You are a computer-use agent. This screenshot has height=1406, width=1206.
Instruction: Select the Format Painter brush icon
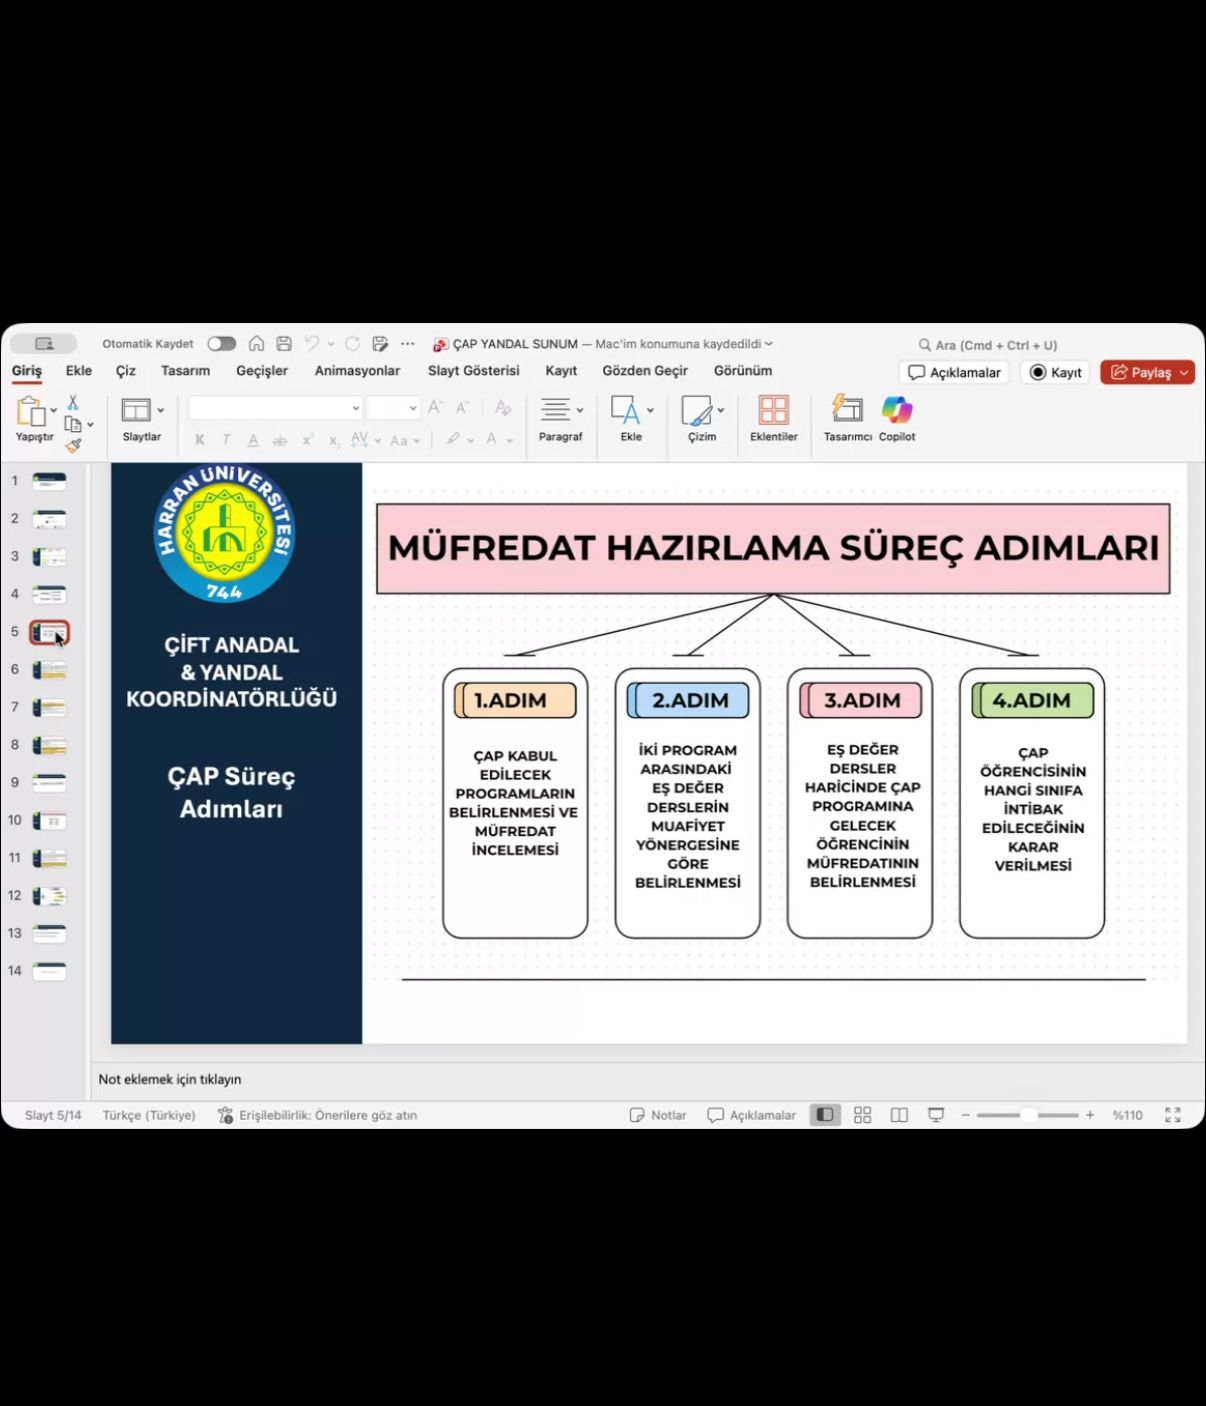pyautogui.click(x=73, y=446)
